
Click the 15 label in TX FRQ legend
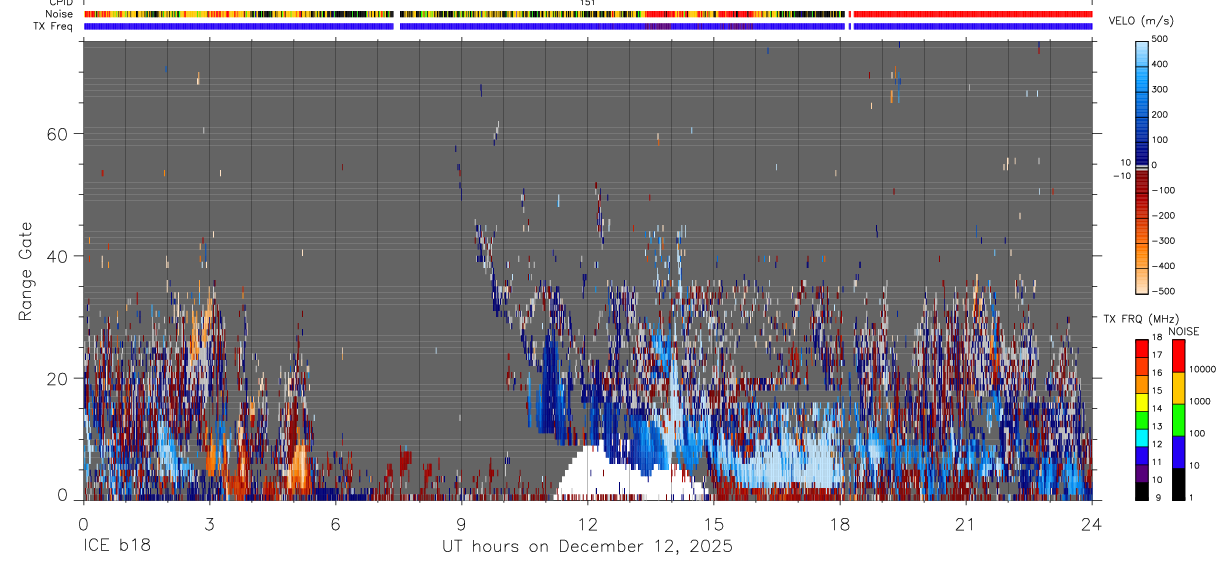(x=1157, y=391)
